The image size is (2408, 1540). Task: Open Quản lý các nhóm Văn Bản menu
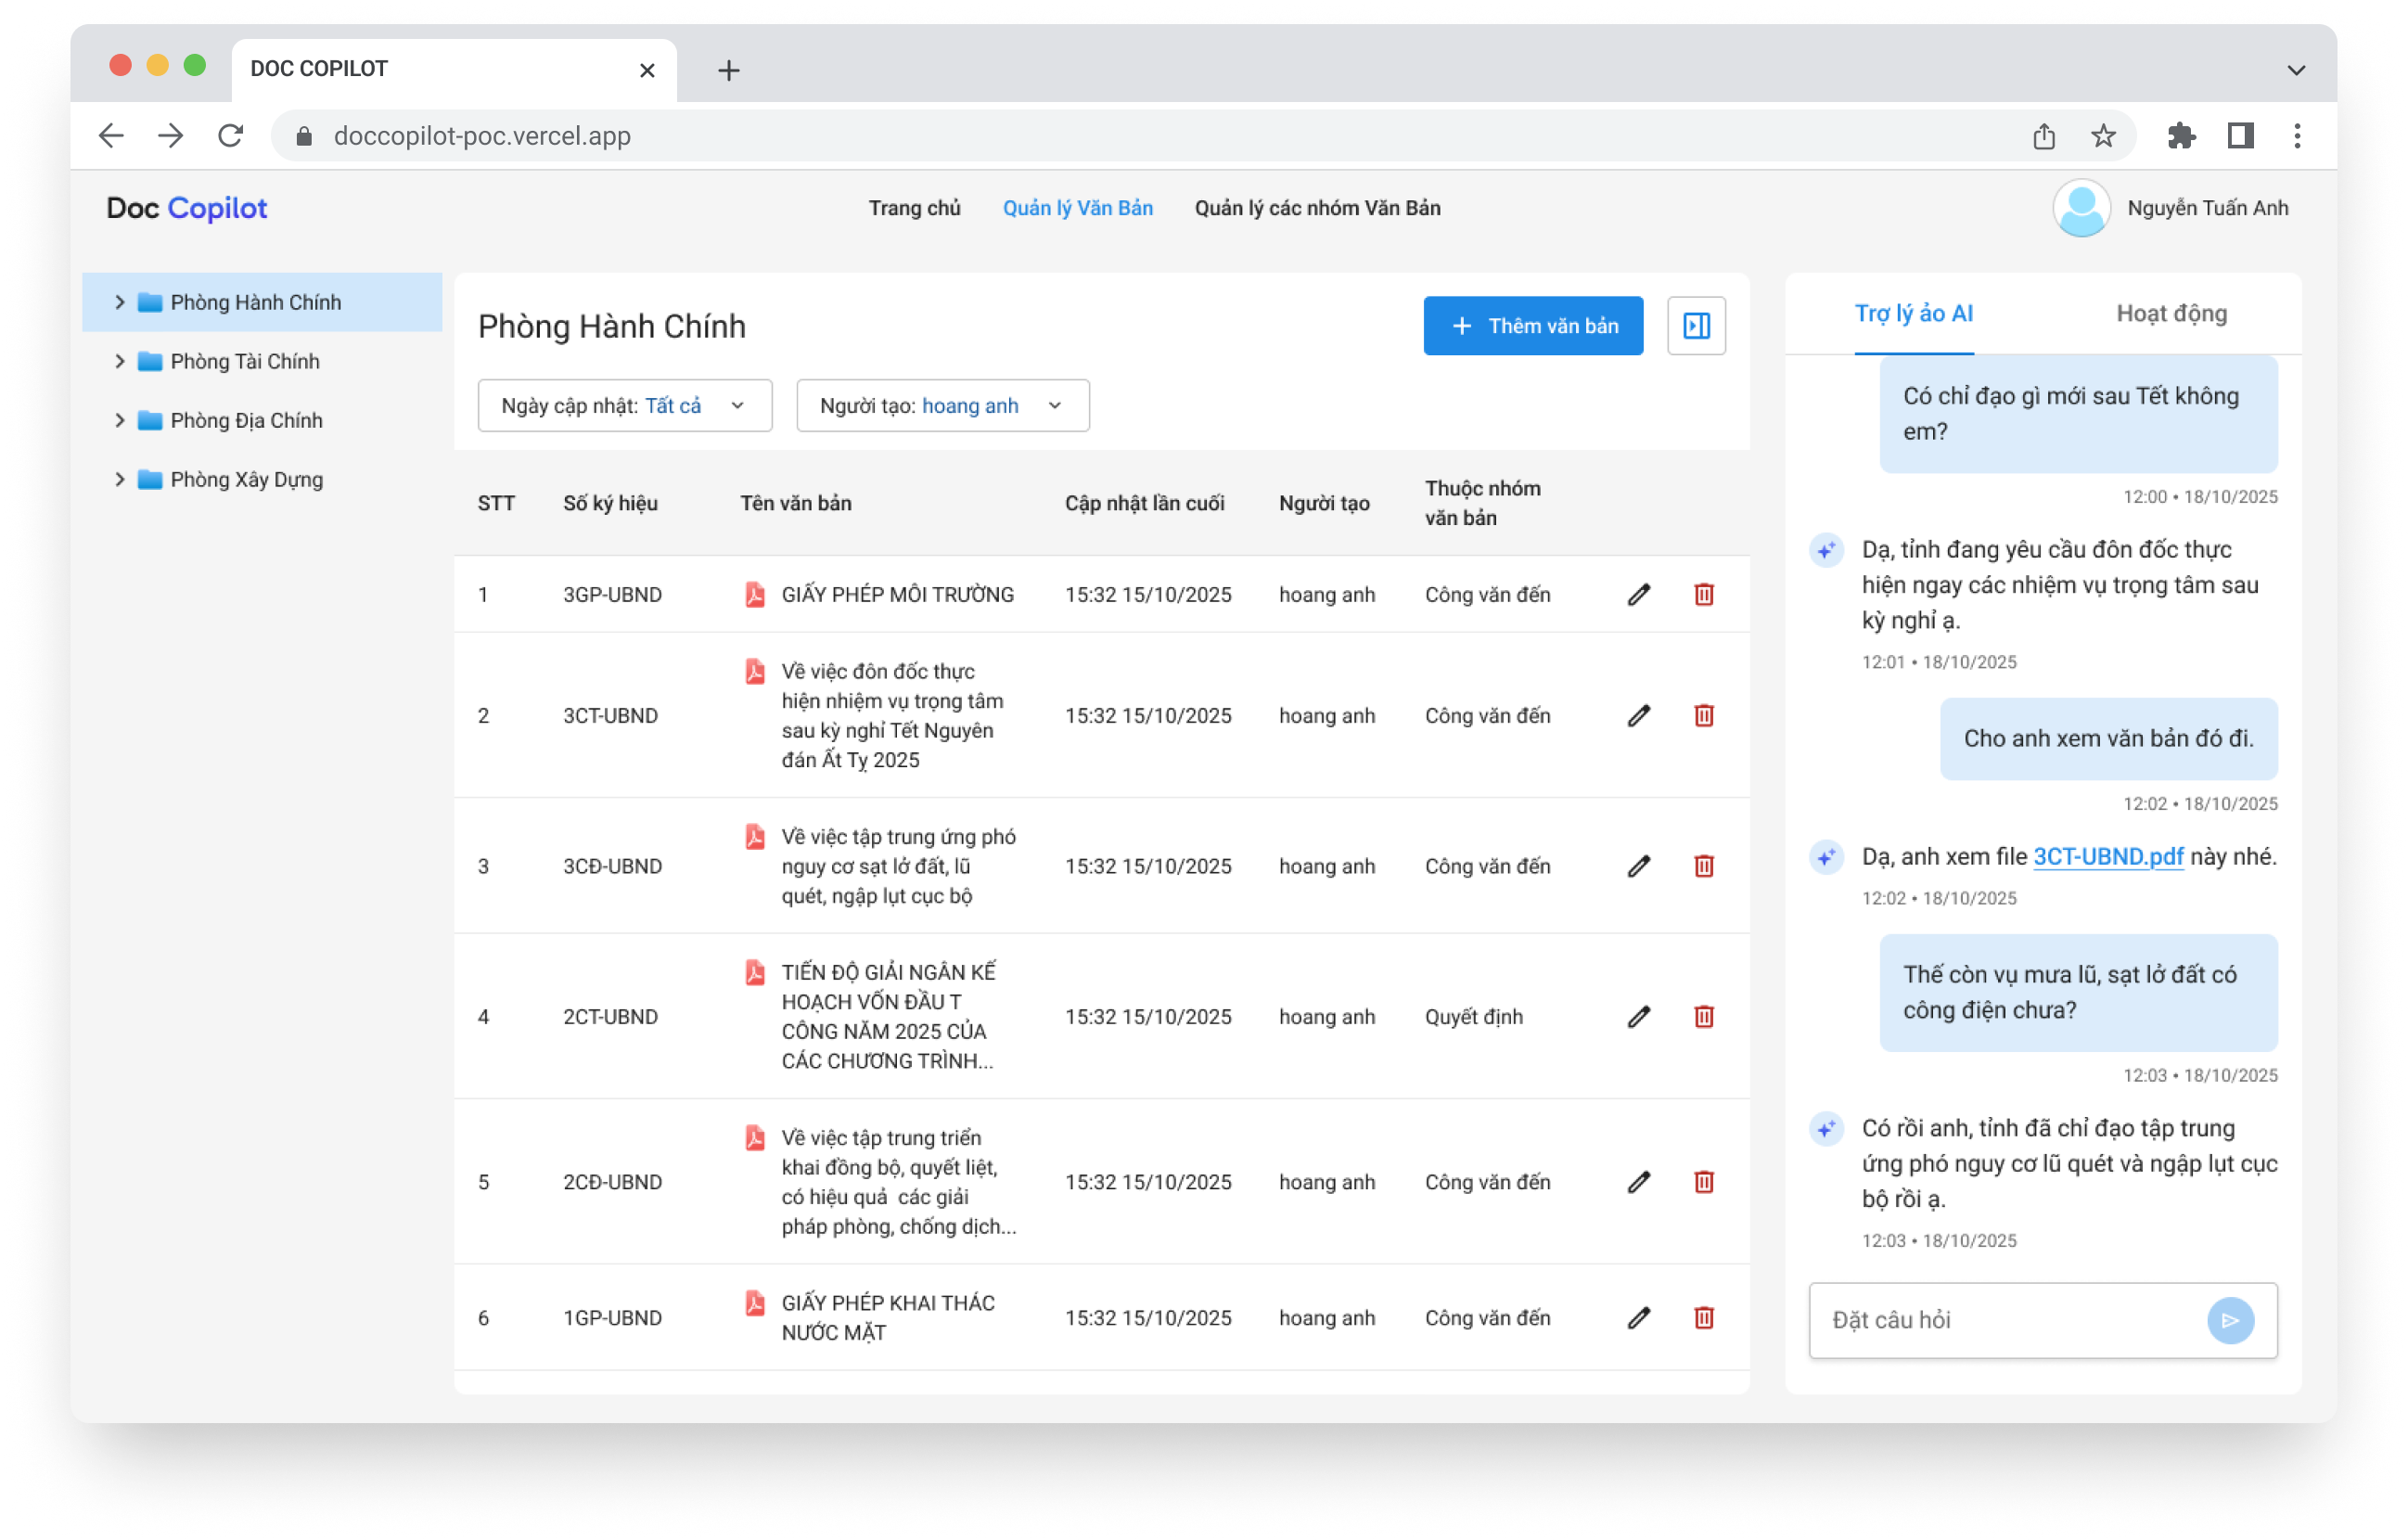[1317, 208]
